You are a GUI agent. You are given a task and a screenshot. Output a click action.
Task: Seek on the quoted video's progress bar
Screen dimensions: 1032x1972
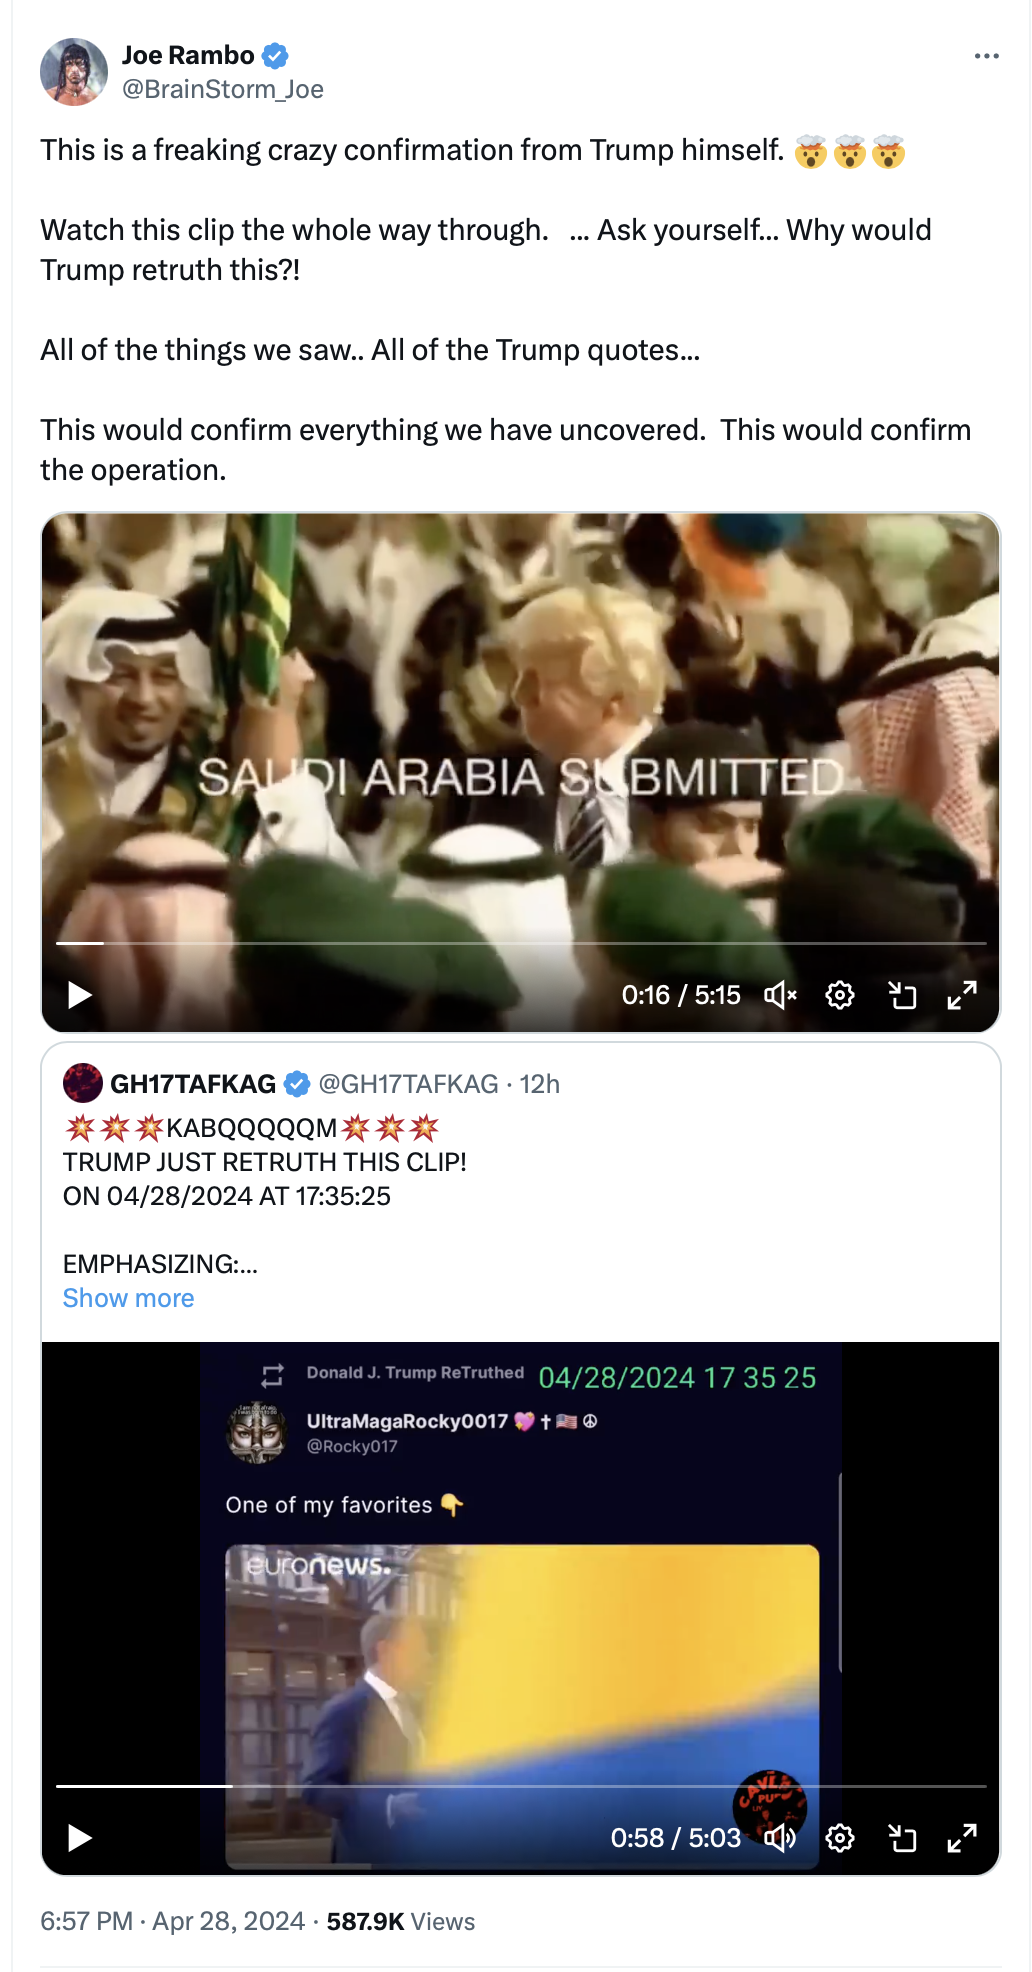tap(521, 1786)
